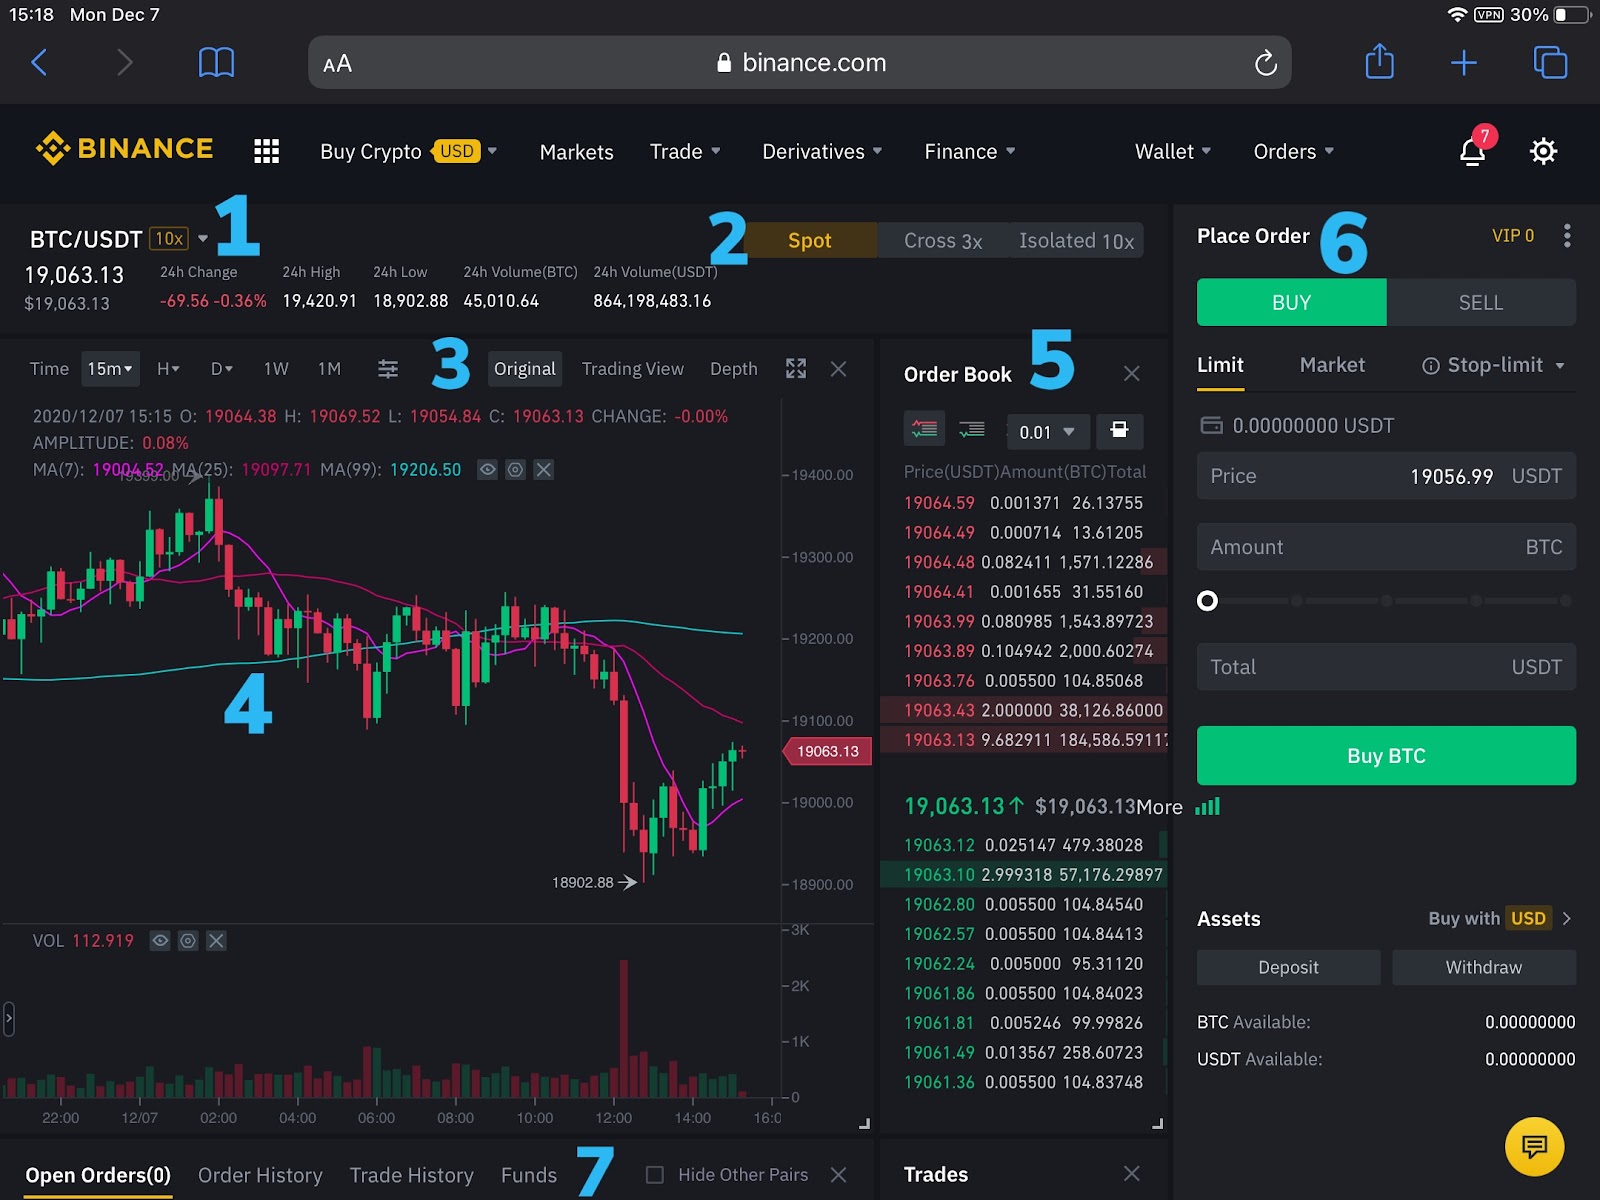Image resolution: width=1600 pixels, height=1200 pixels.
Task: Remove the MA indicator
Action: (543, 470)
